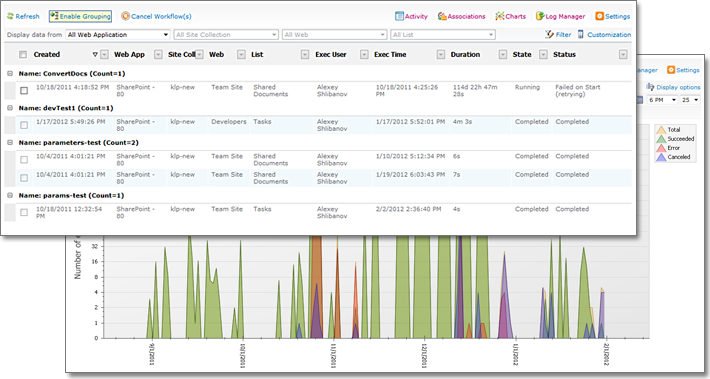Click Cancel Workflow(s) link

tap(161, 16)
